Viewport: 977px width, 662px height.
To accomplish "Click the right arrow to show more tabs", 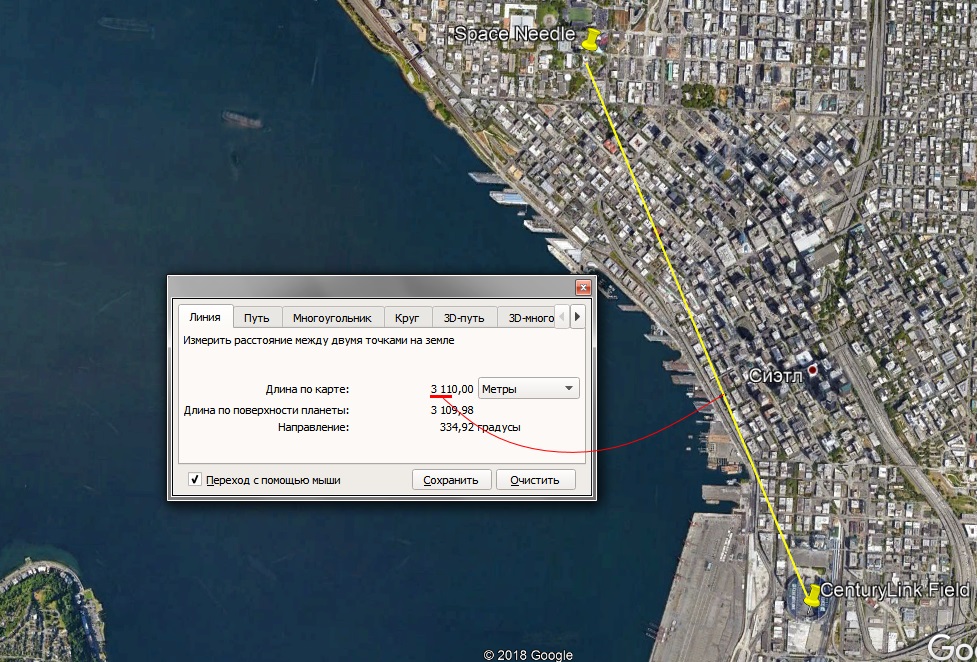I will click(x=578, y=317).
